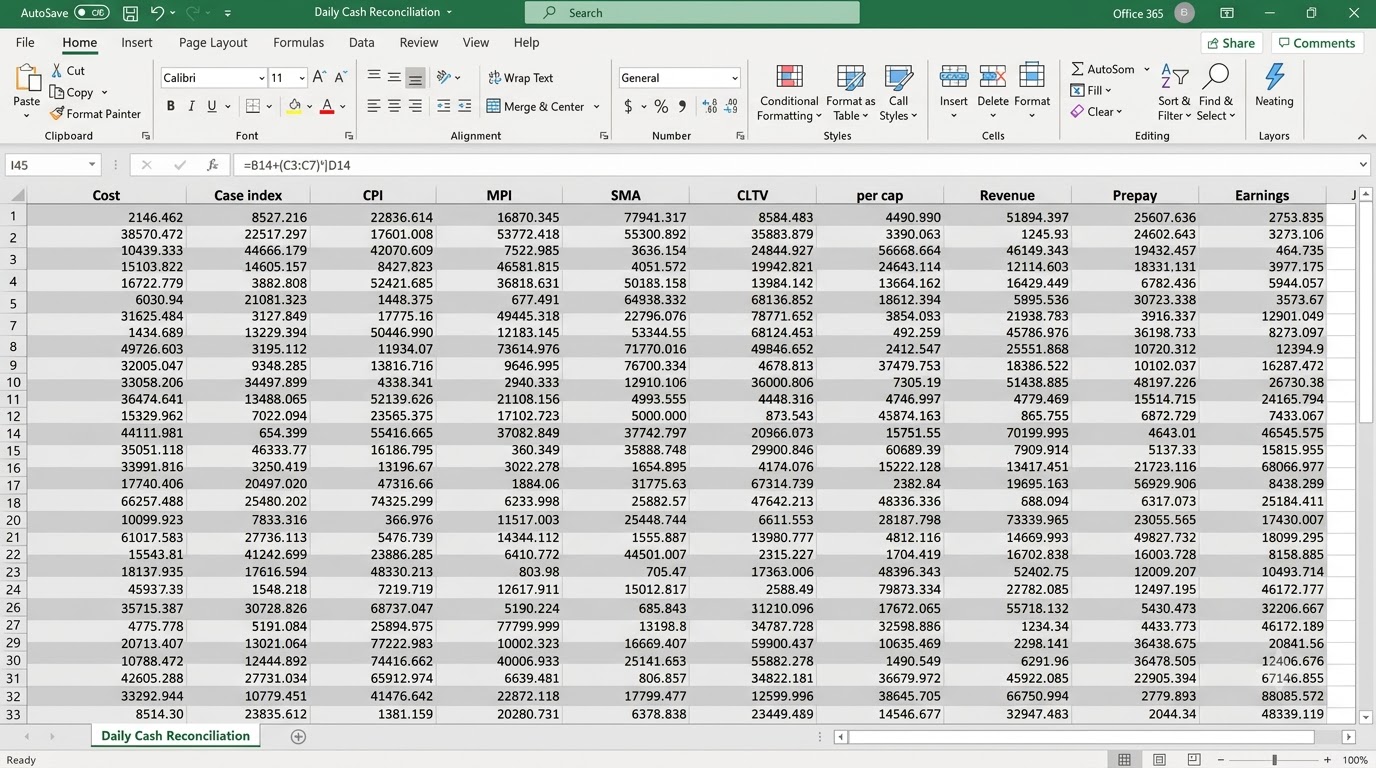Click the Insert cells button
1376x768 pixels.
pos(953,92)
